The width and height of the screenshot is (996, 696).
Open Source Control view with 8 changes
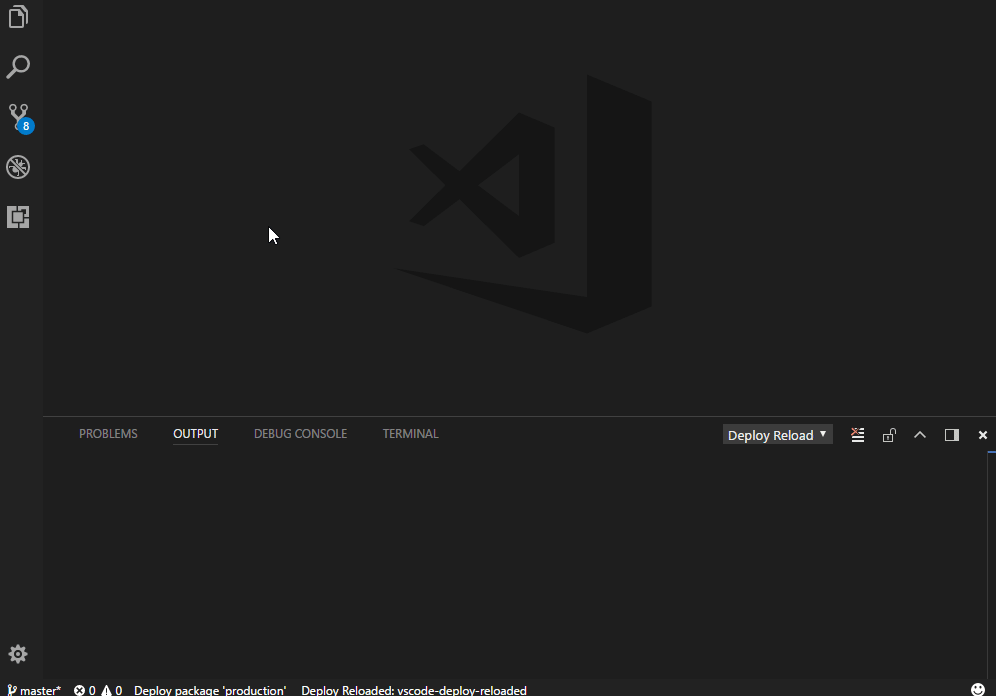pos(20,117)
